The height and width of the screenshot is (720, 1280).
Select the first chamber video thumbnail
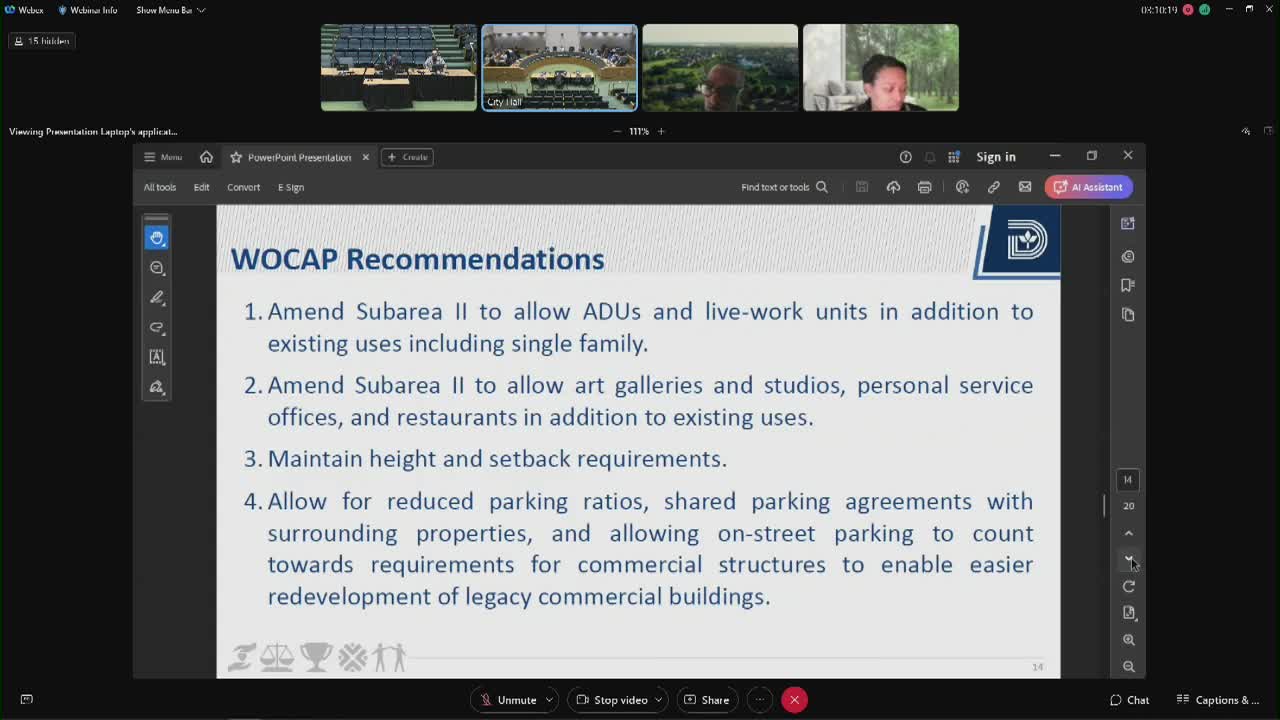398,67
